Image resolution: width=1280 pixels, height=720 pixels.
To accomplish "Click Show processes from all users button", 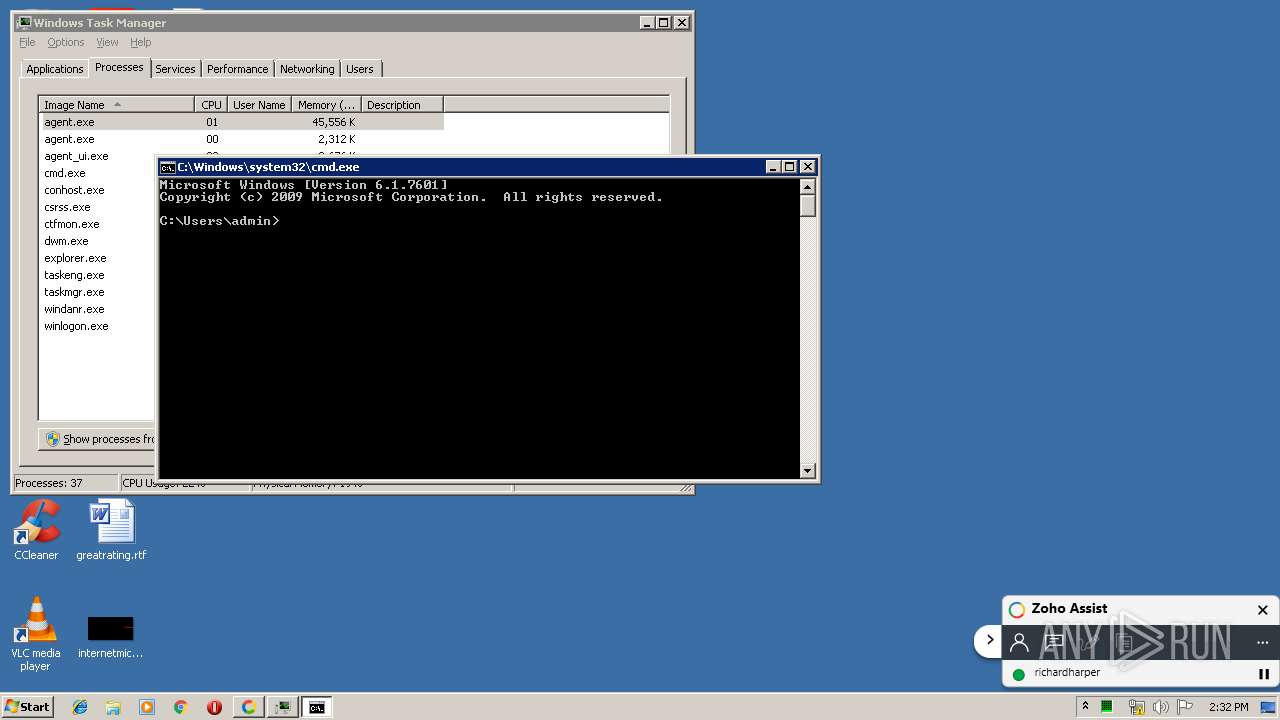I will 98,439.
